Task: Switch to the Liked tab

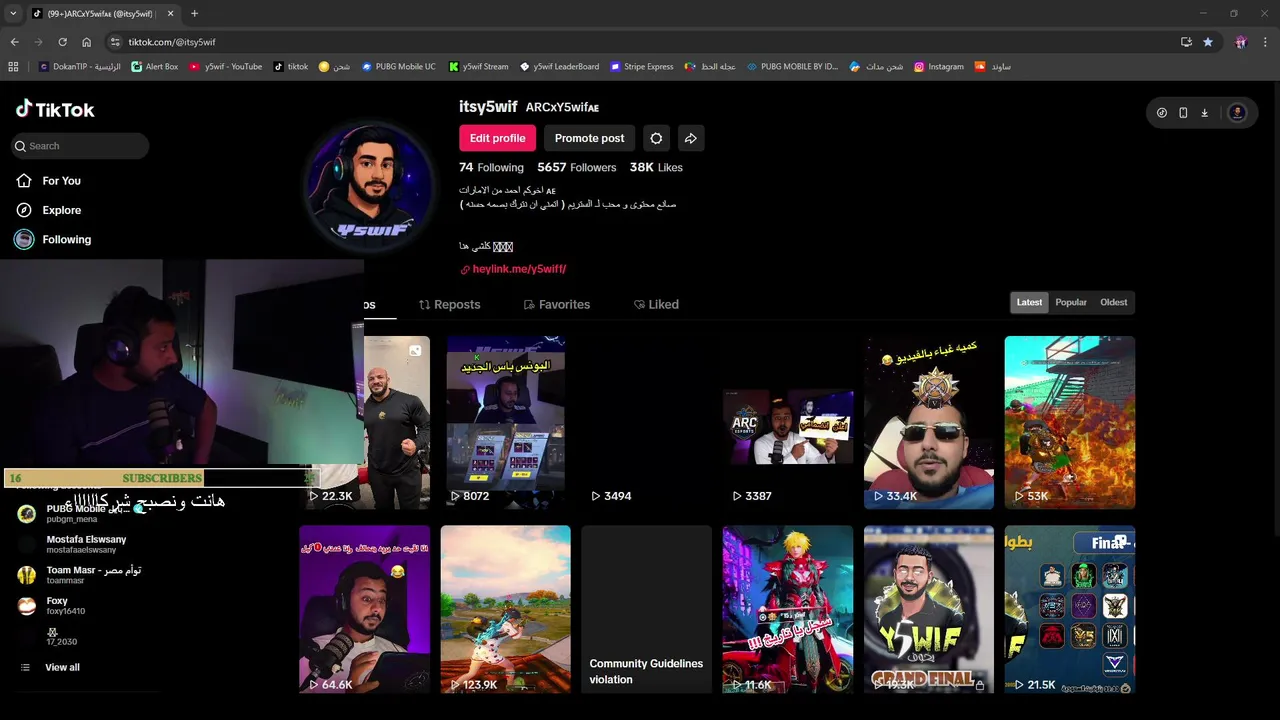Action: point(656,304)
